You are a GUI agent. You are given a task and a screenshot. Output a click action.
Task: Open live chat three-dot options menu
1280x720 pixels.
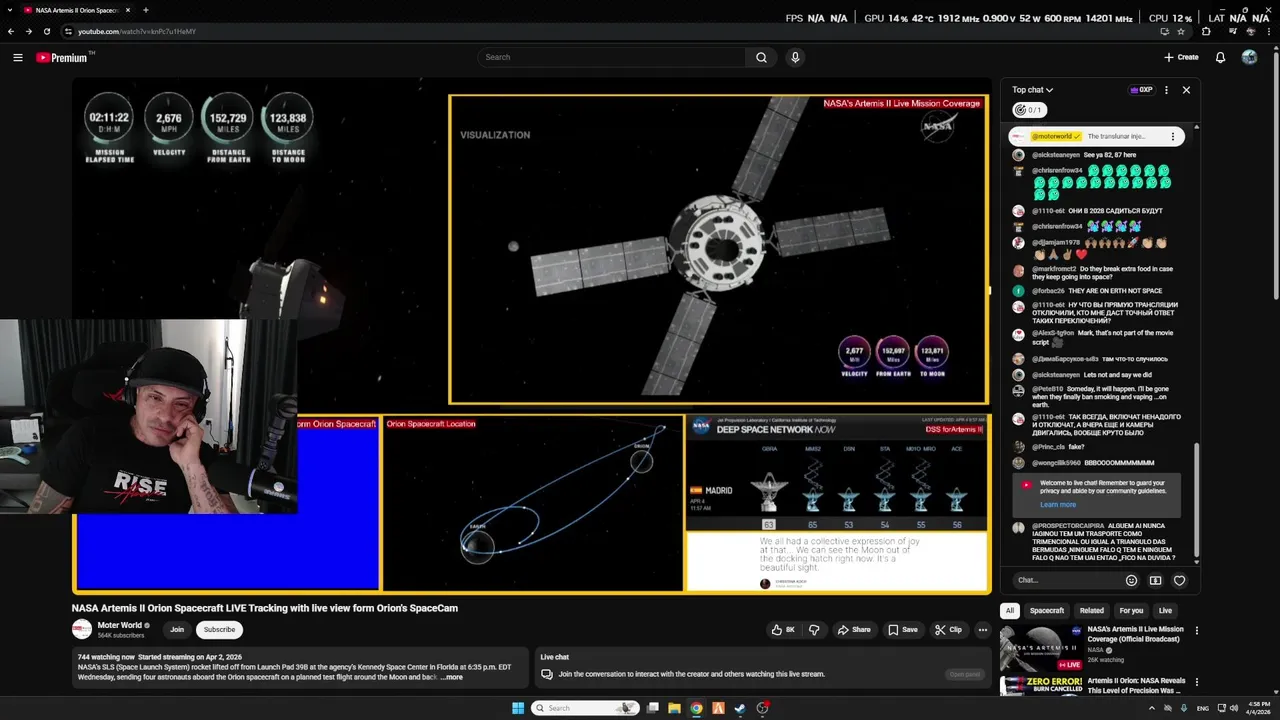1166,90
